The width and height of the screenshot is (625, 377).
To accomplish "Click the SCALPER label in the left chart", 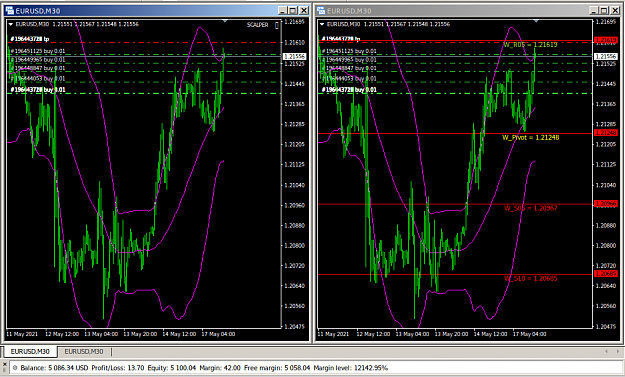I will (257, 25).
